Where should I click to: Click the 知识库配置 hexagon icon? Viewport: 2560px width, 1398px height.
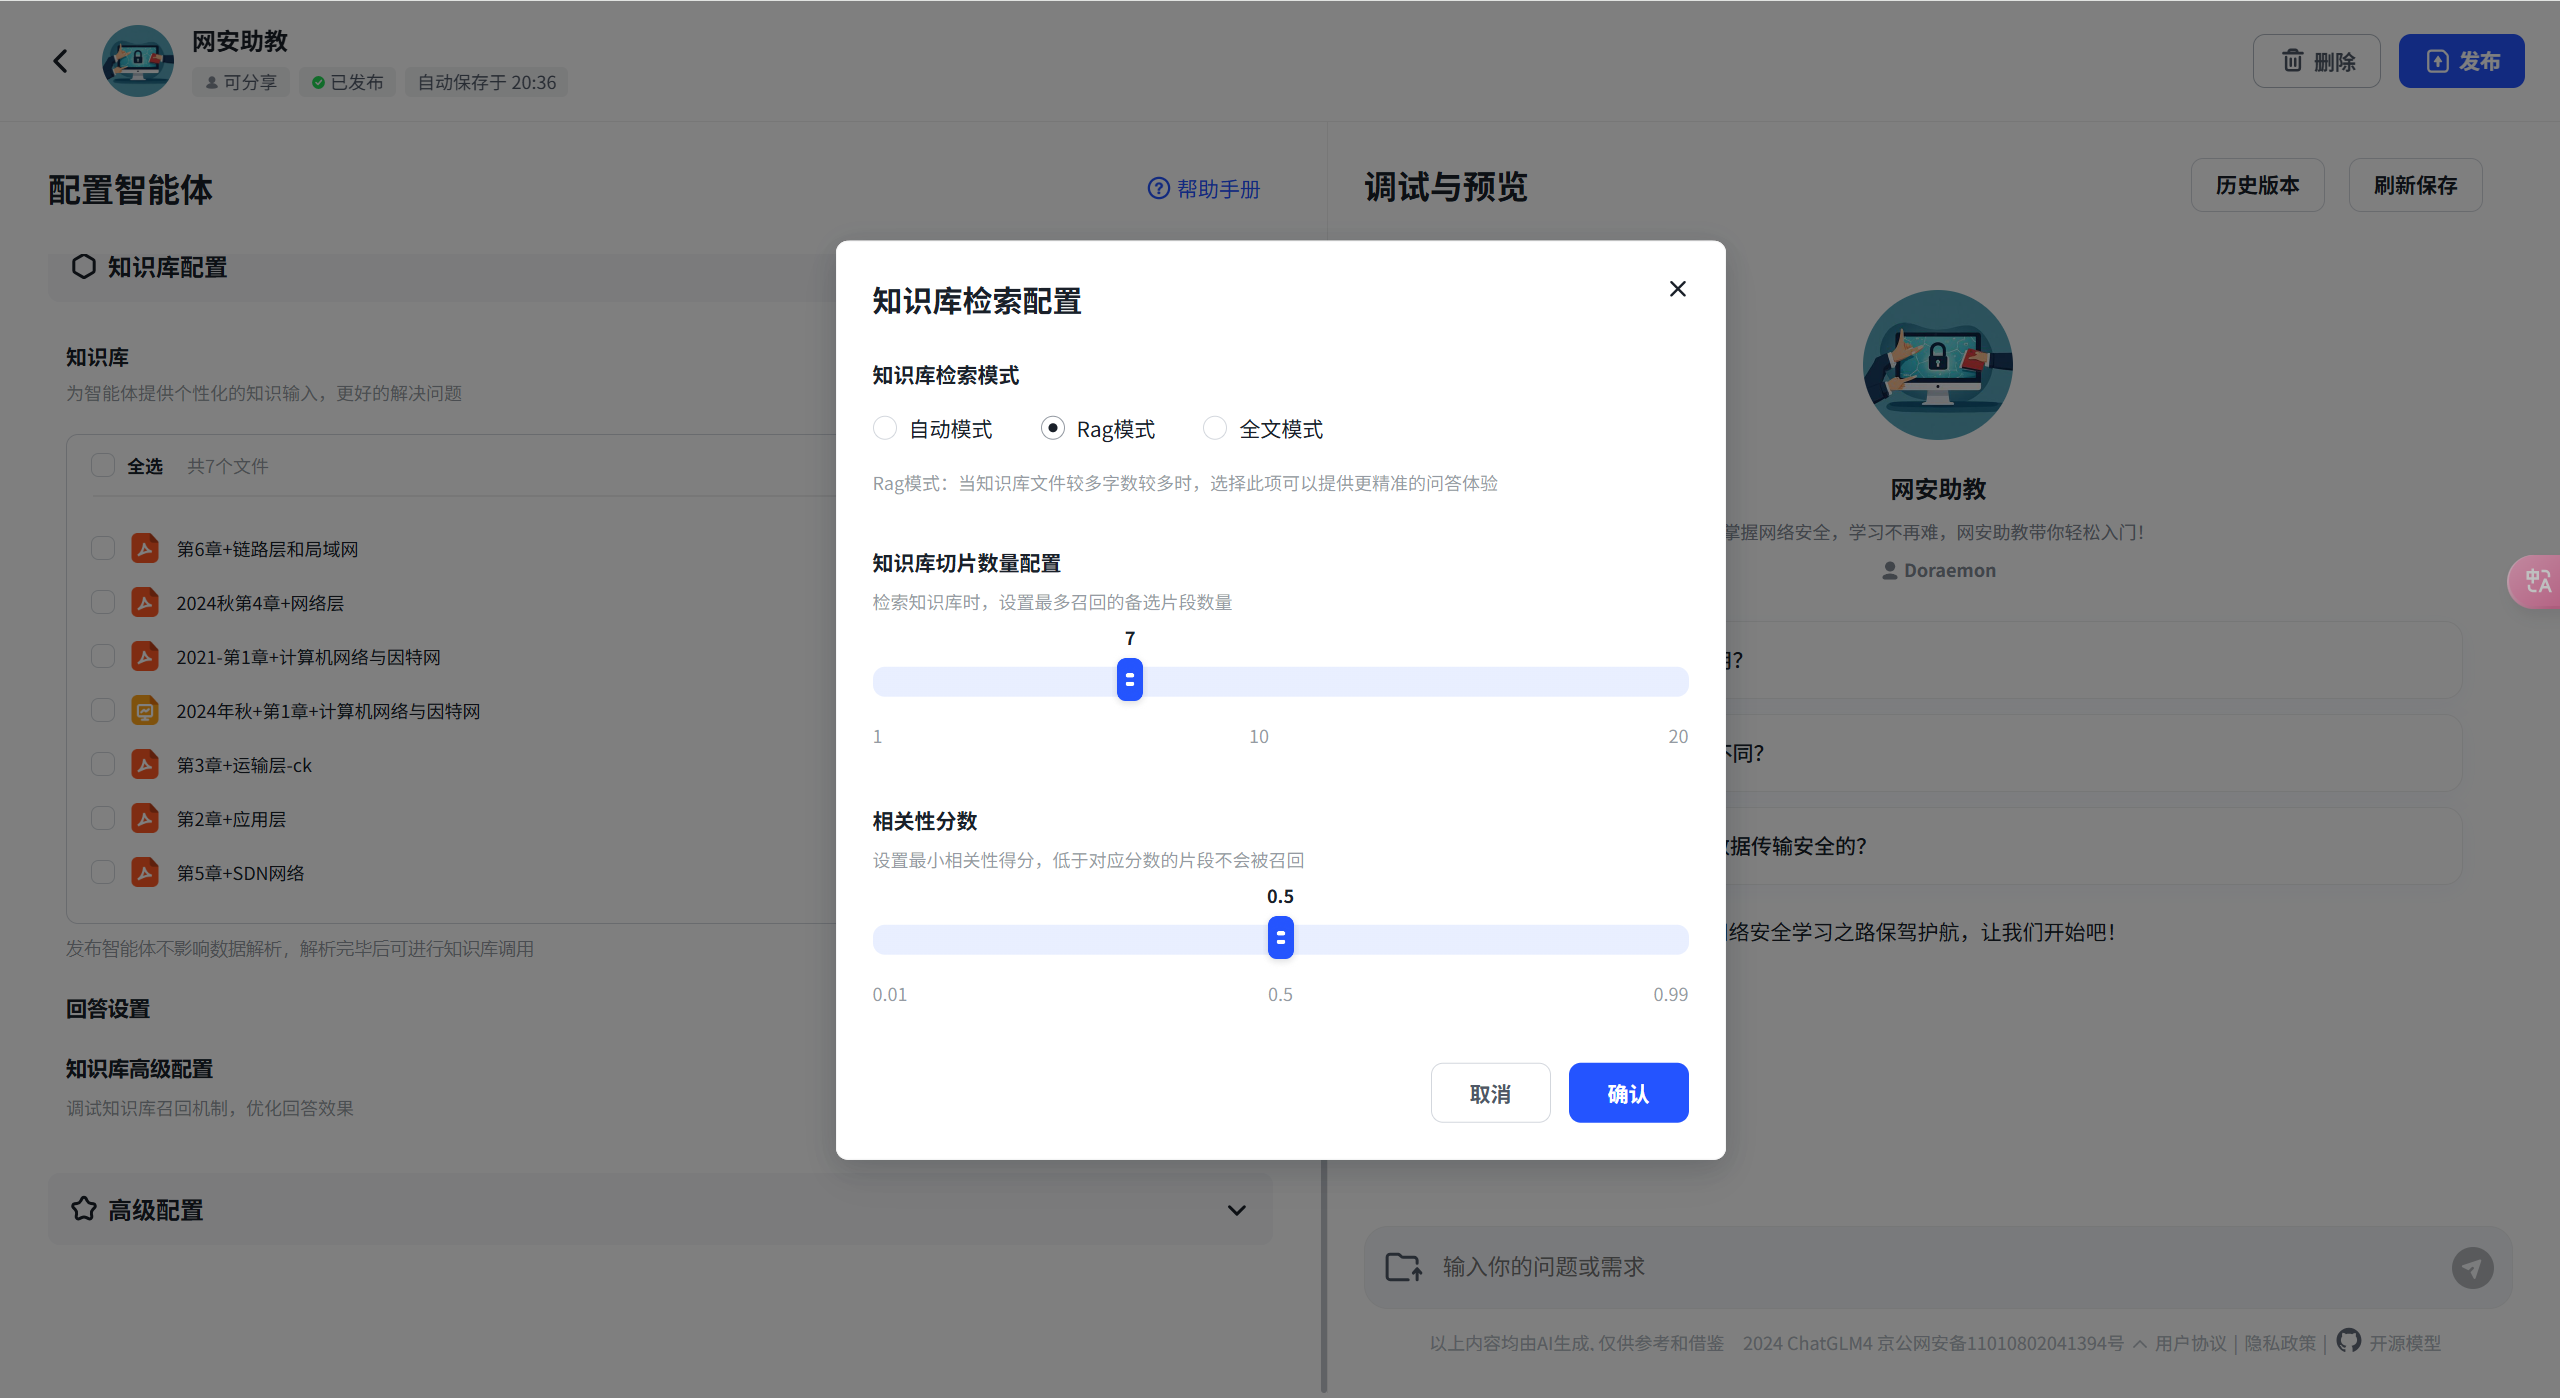click(x=84, y=266)
